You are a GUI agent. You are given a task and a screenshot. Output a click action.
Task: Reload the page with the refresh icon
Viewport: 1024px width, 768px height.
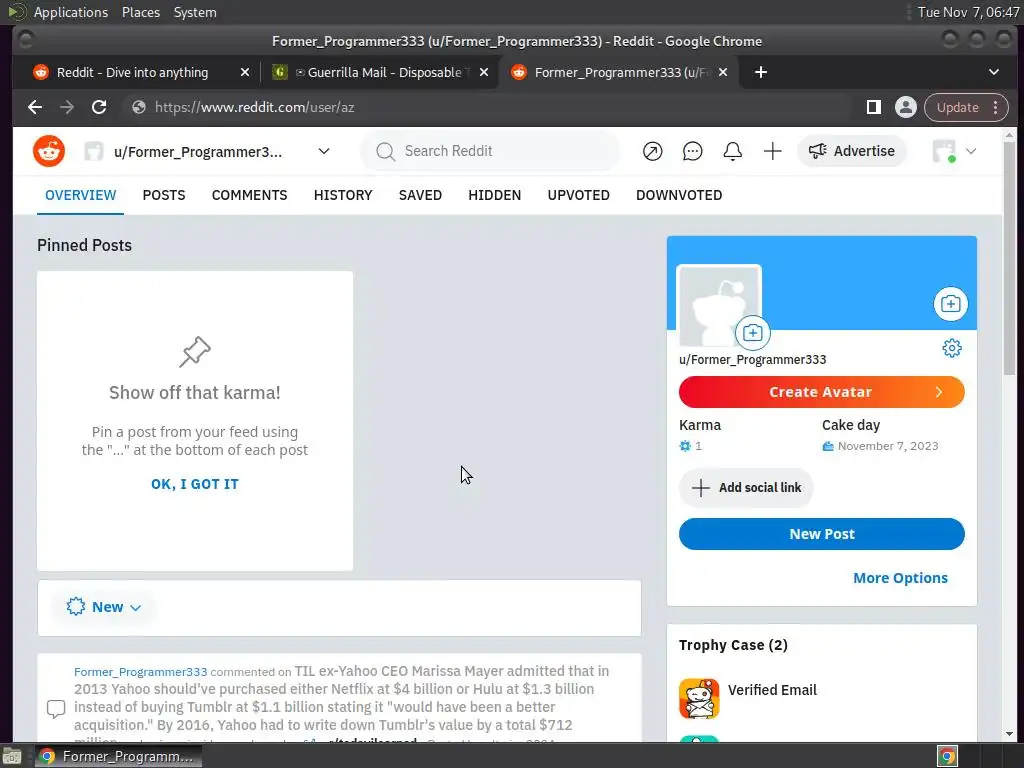tap(99, 107)
